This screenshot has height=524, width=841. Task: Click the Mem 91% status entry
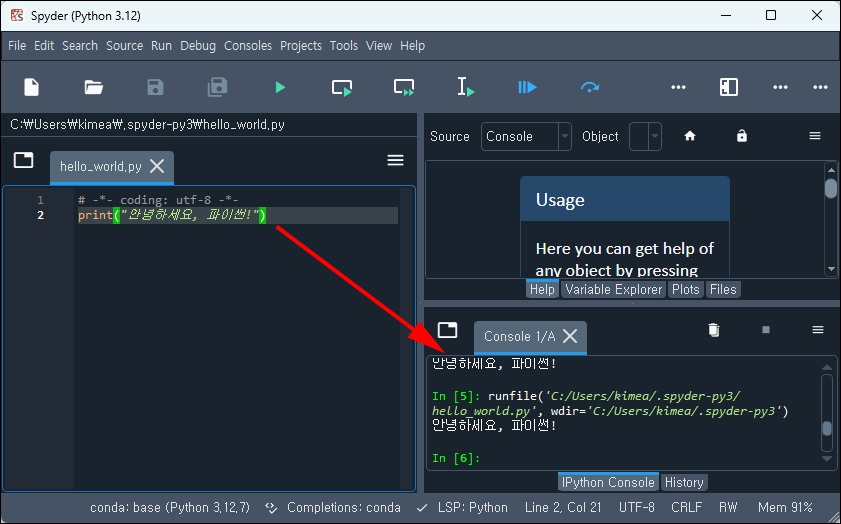tap(785, 507)
